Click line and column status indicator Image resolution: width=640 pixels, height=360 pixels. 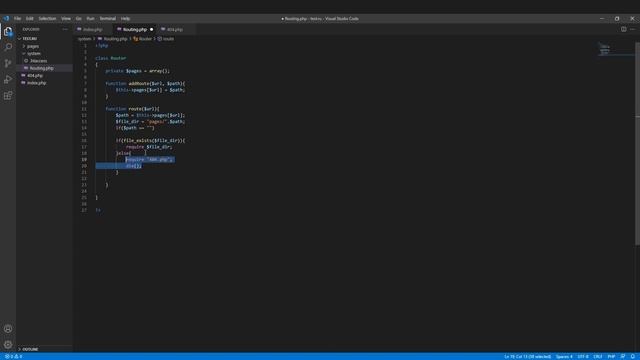coord(527,356)
